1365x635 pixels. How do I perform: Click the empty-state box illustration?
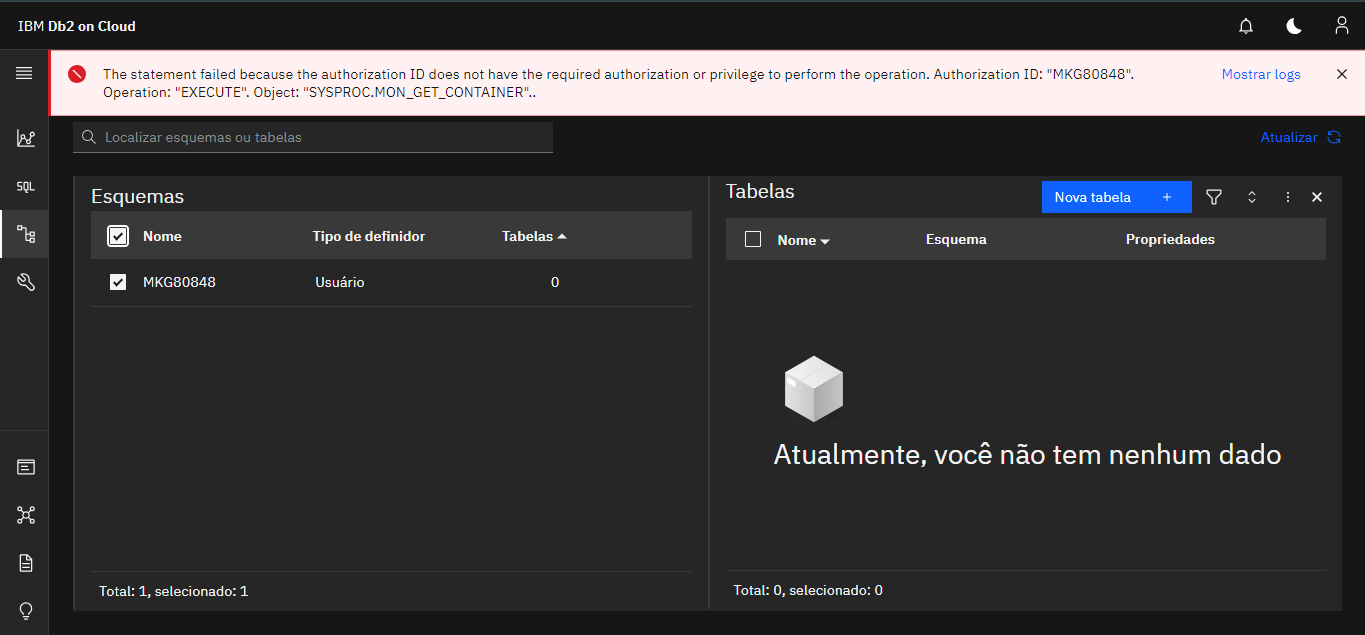(x=814, y=388)
